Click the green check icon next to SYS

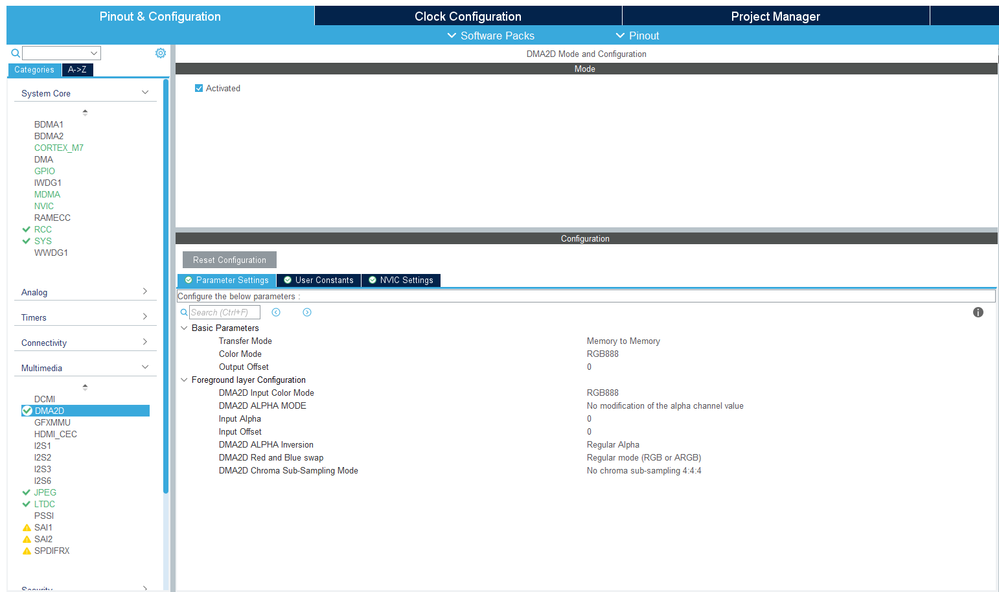tap(26, 241)
